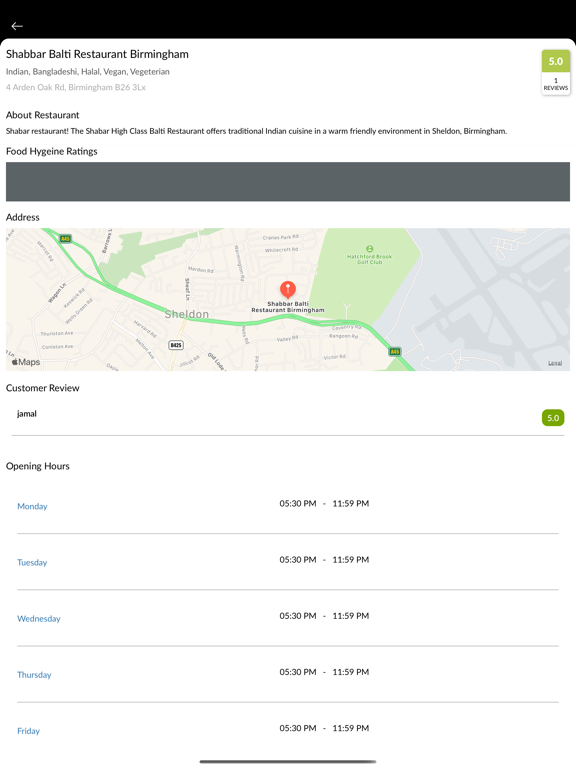The height and width of the screenshot is (768, 576).
Task: Tap the Thursday day label
Action: (x=34, y=674)
